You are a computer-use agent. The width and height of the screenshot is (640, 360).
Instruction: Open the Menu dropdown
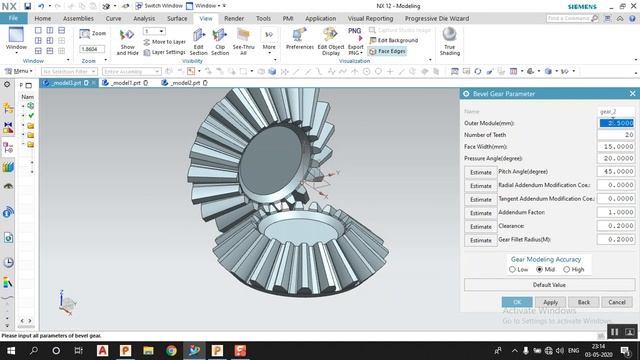[x=18, y=71]
